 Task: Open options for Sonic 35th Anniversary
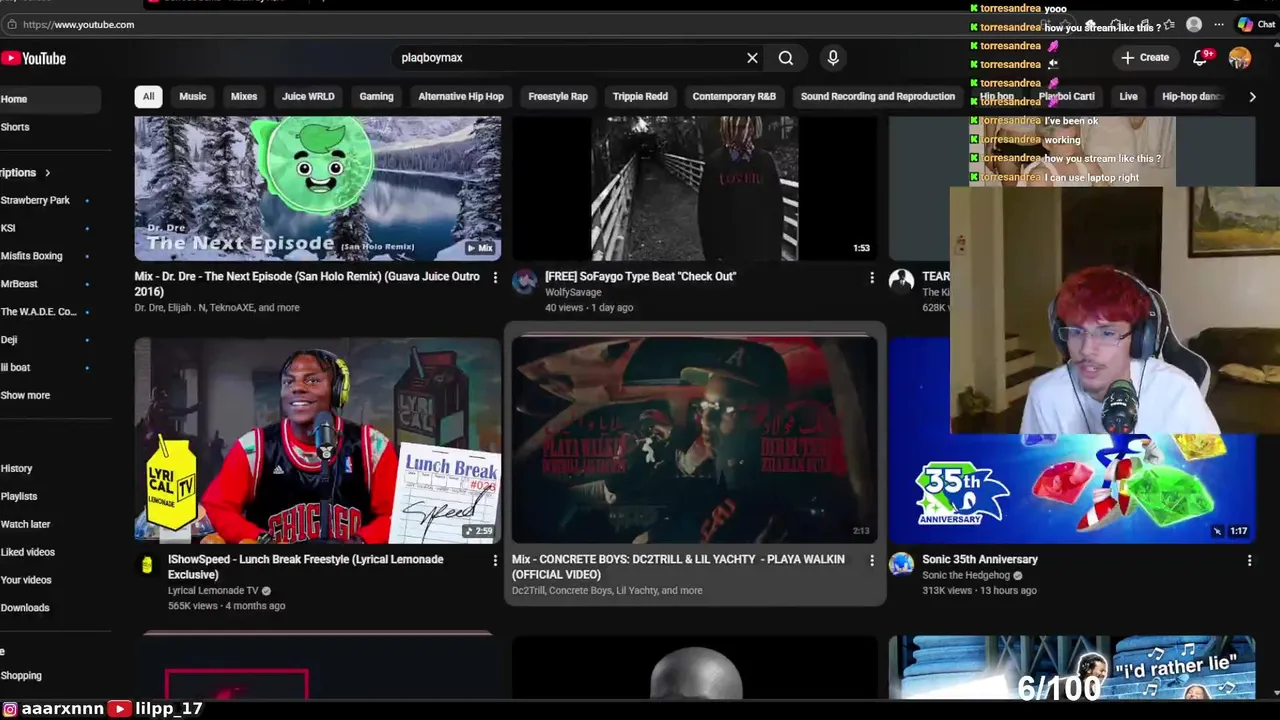1249,560
